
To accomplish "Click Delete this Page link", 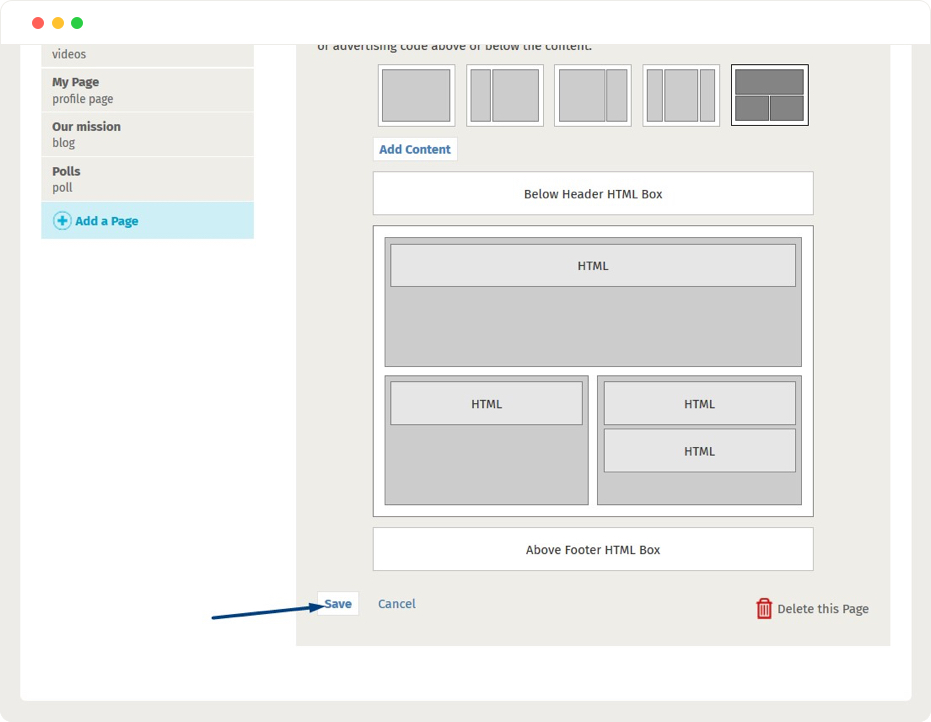I will coord(823,609).
